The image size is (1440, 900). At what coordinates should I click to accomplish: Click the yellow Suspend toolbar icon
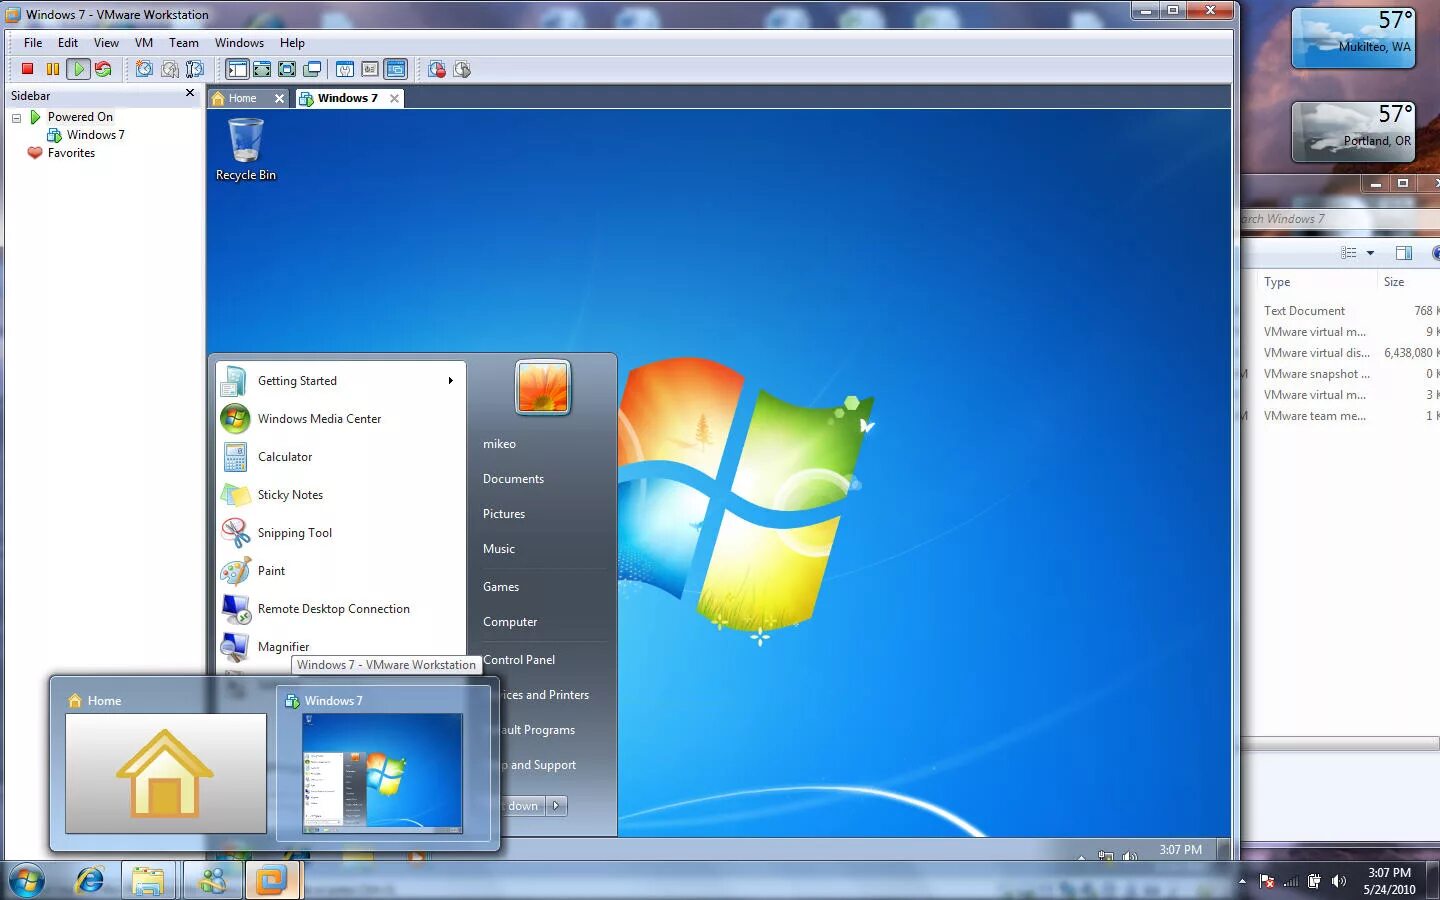(x=53, y=69)
